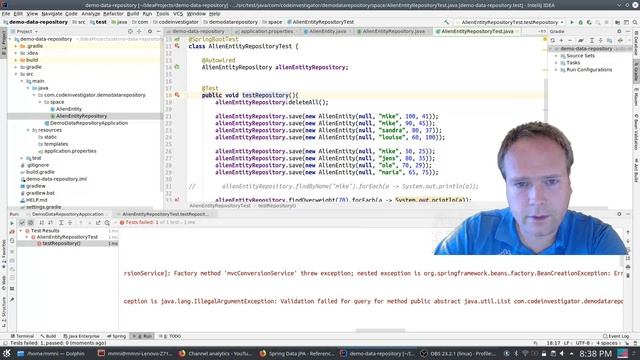Expand all nodes in Gradle panel
Image resolution: width=640 pixels, height=360 pixels.
(591, 40)
